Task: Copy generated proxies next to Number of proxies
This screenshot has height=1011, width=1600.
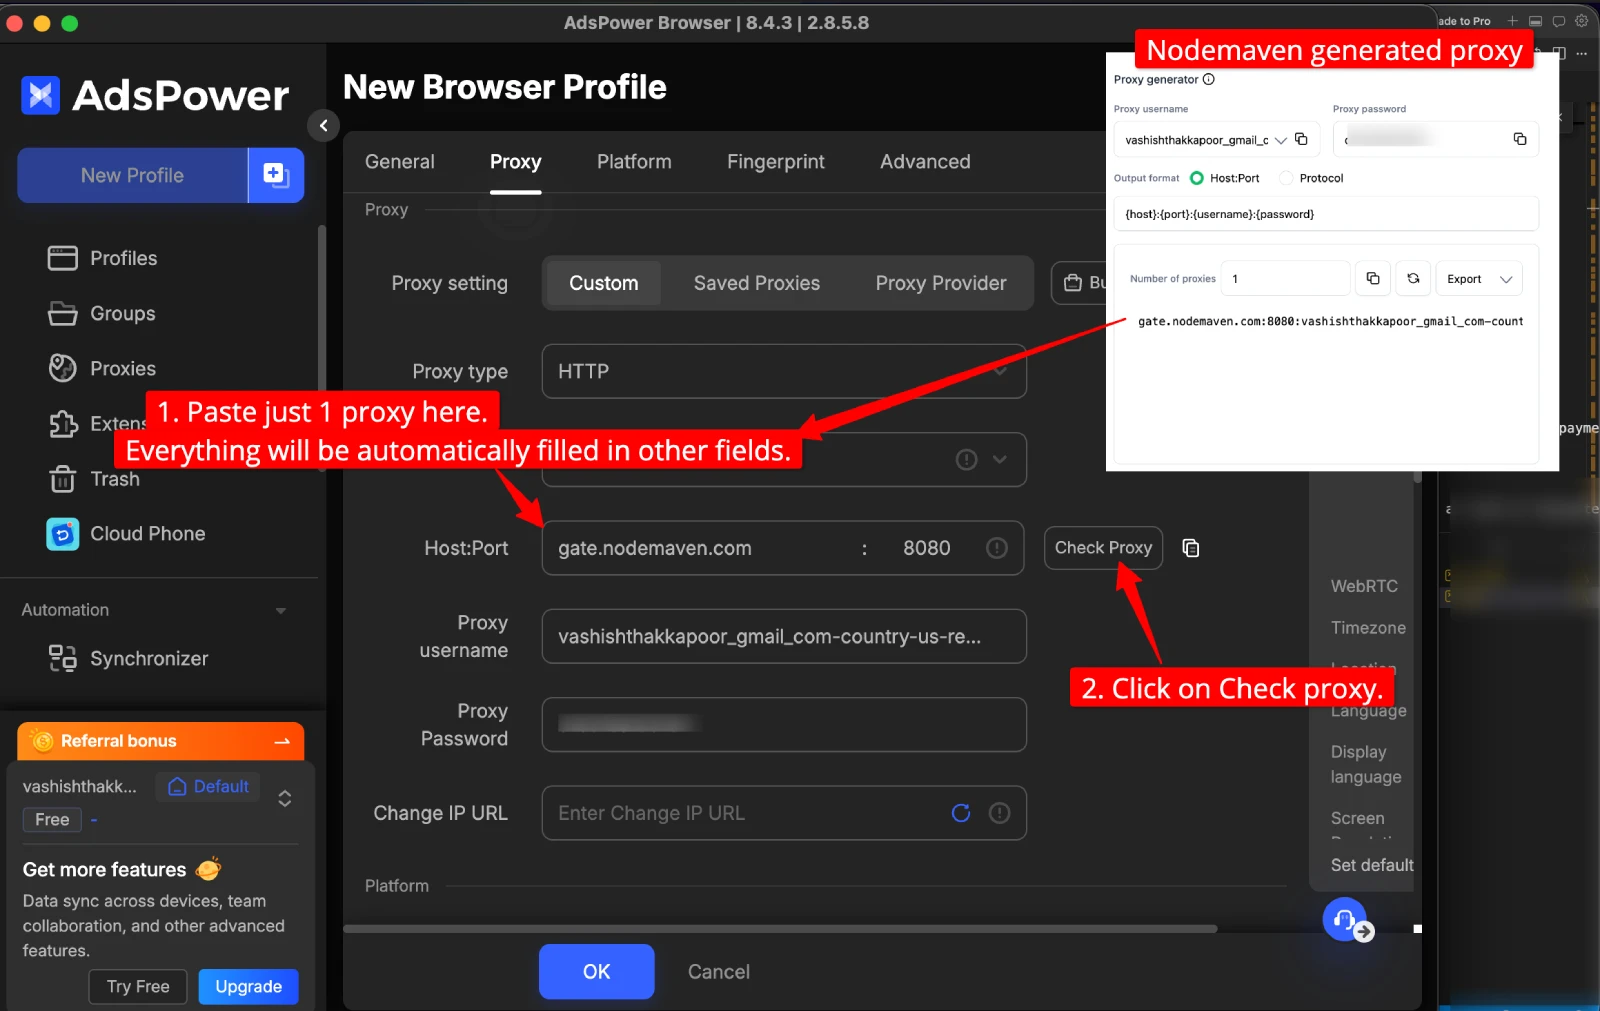Action: pos(1372,278)
